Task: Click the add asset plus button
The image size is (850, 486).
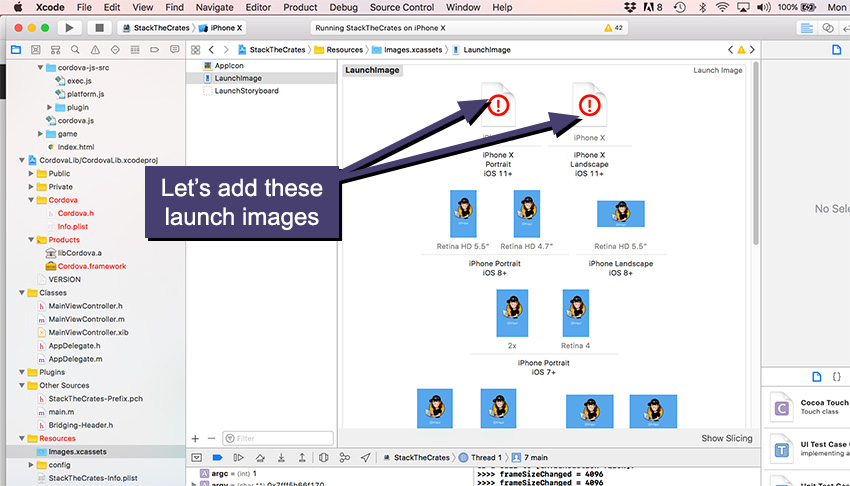Action: [195, 438]
